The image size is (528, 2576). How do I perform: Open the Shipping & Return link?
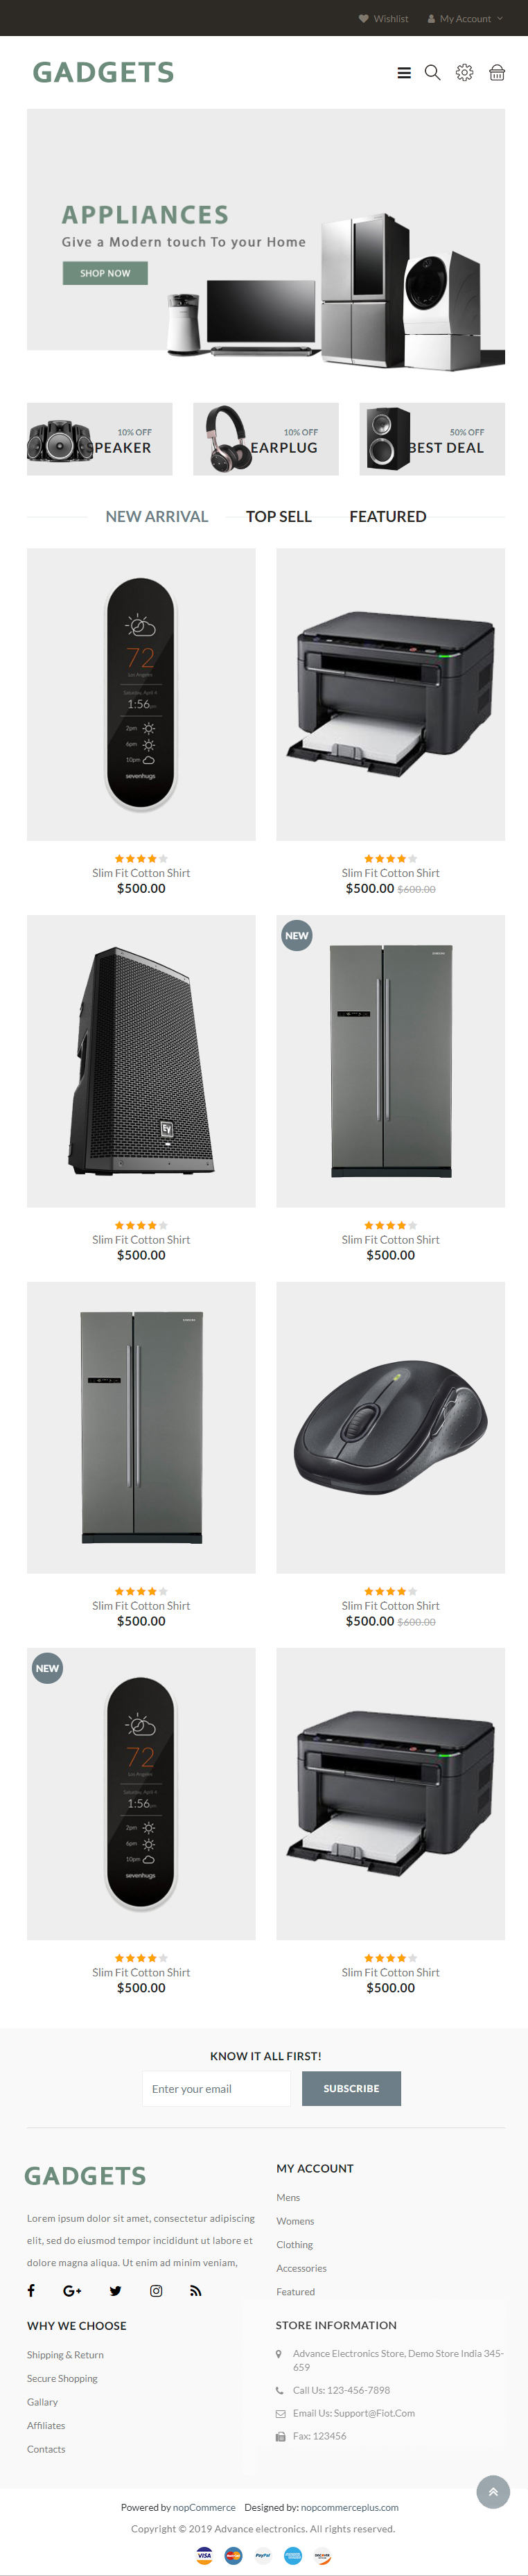65,2354
